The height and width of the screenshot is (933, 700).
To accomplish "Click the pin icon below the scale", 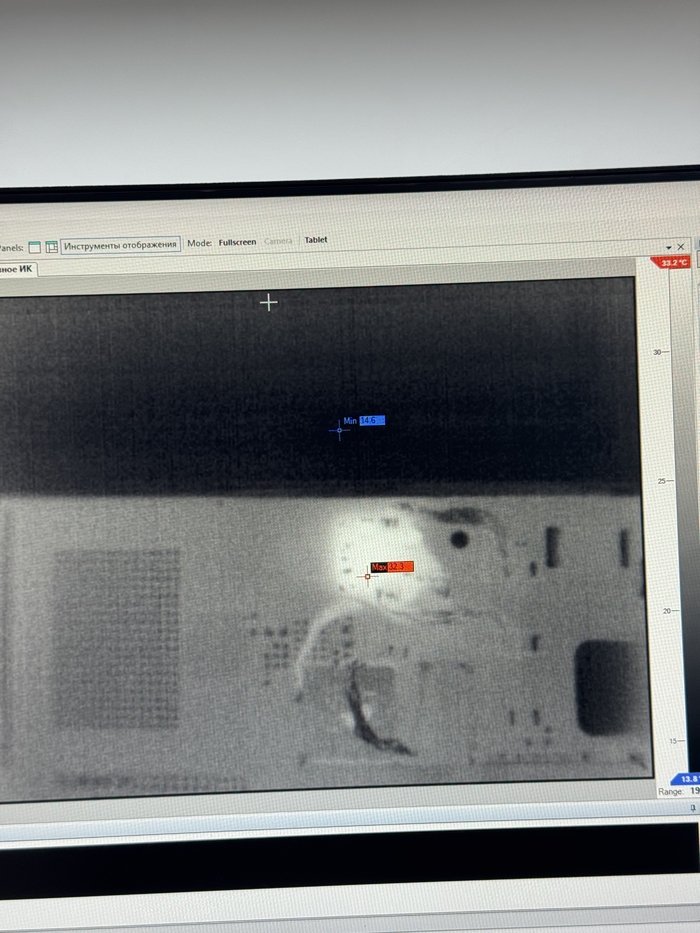I will pyautogui.click(x=693, y=805).
